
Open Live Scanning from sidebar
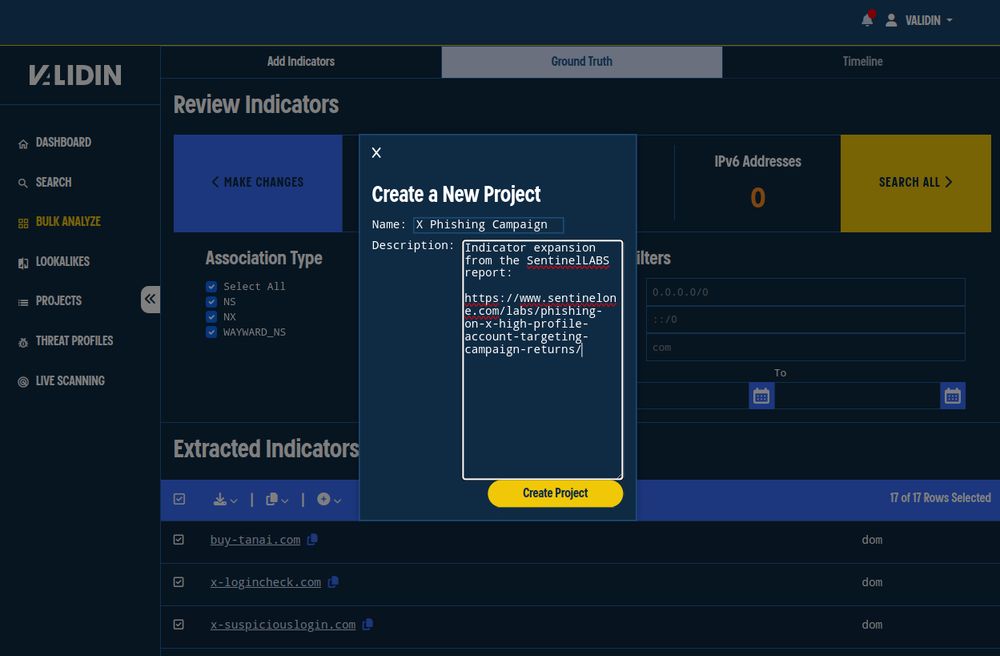[x=70, y=381]
